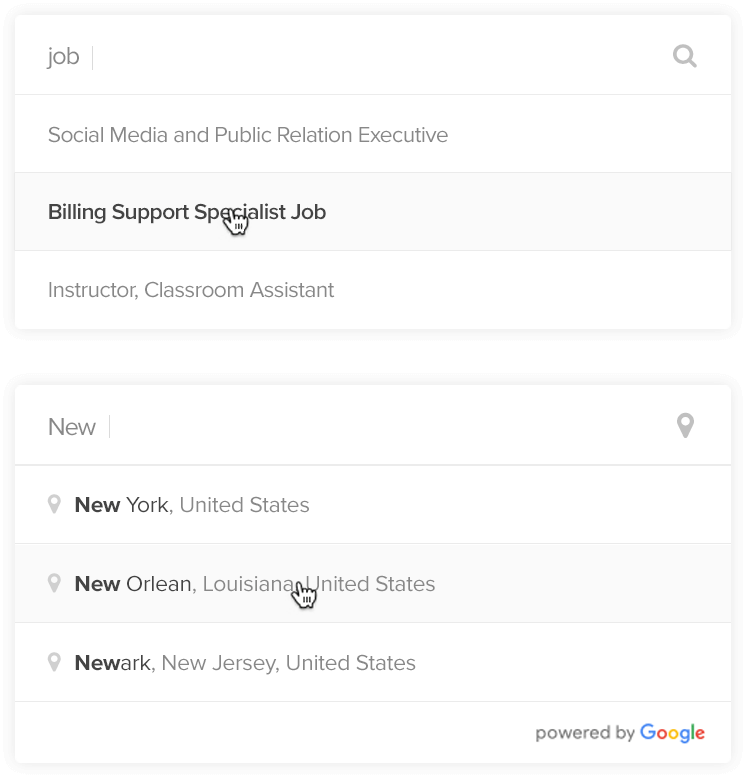Click the pin icon beside New York
The width and height of the screenshot is (746, 778).
(x=55, y=504)
